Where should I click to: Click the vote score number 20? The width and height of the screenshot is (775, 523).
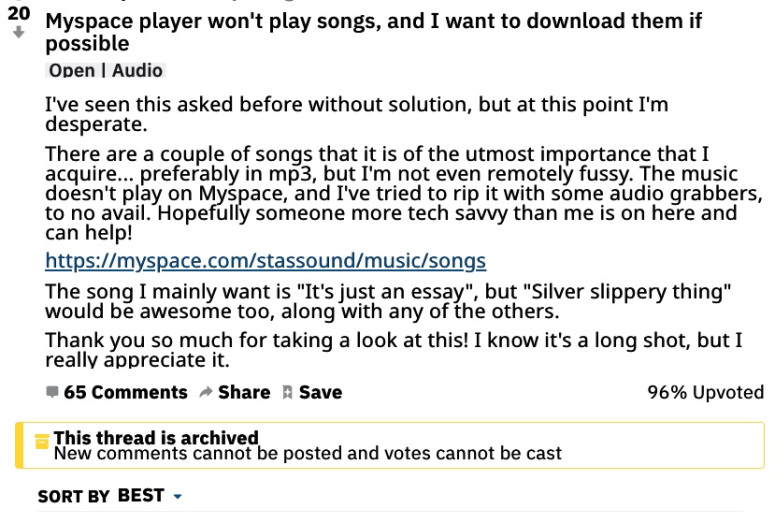(x=19, y=13)
